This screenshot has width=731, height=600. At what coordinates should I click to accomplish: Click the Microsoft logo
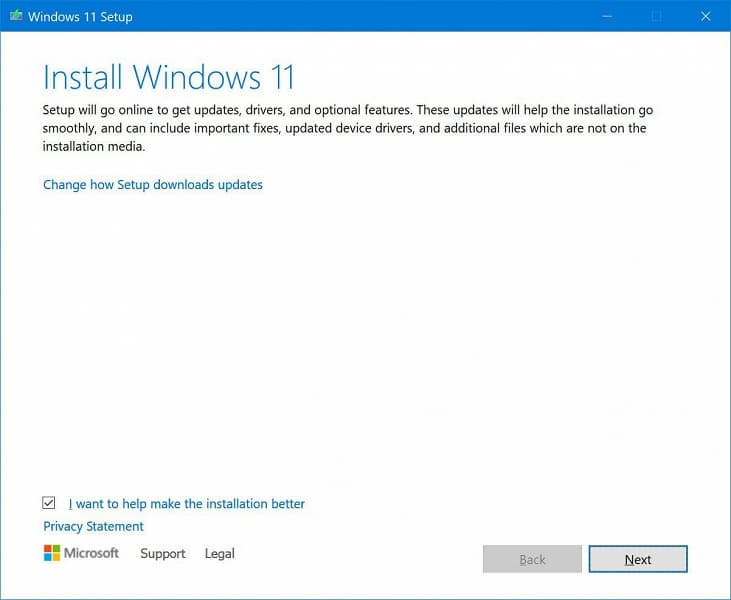[81, 553]
